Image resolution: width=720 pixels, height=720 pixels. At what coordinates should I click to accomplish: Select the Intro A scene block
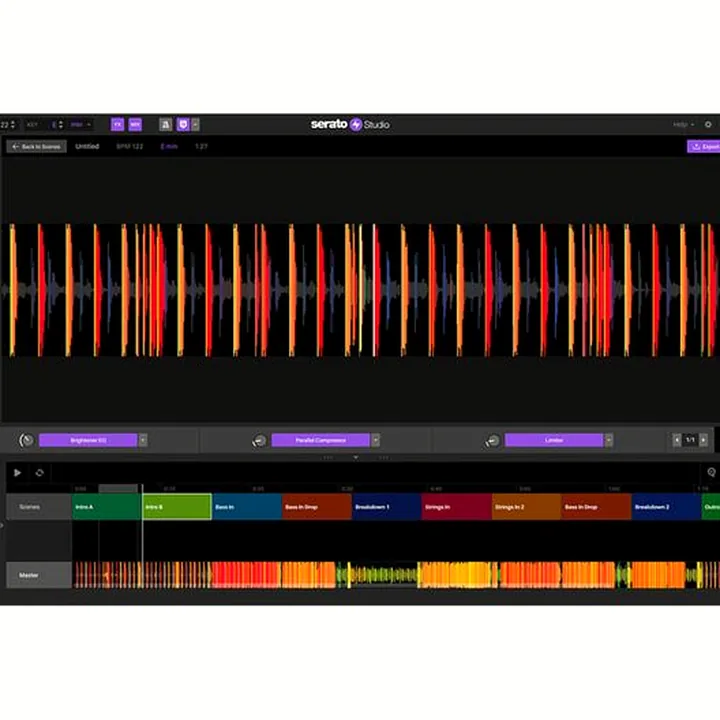pyautogui.click(x=107, y=507)
